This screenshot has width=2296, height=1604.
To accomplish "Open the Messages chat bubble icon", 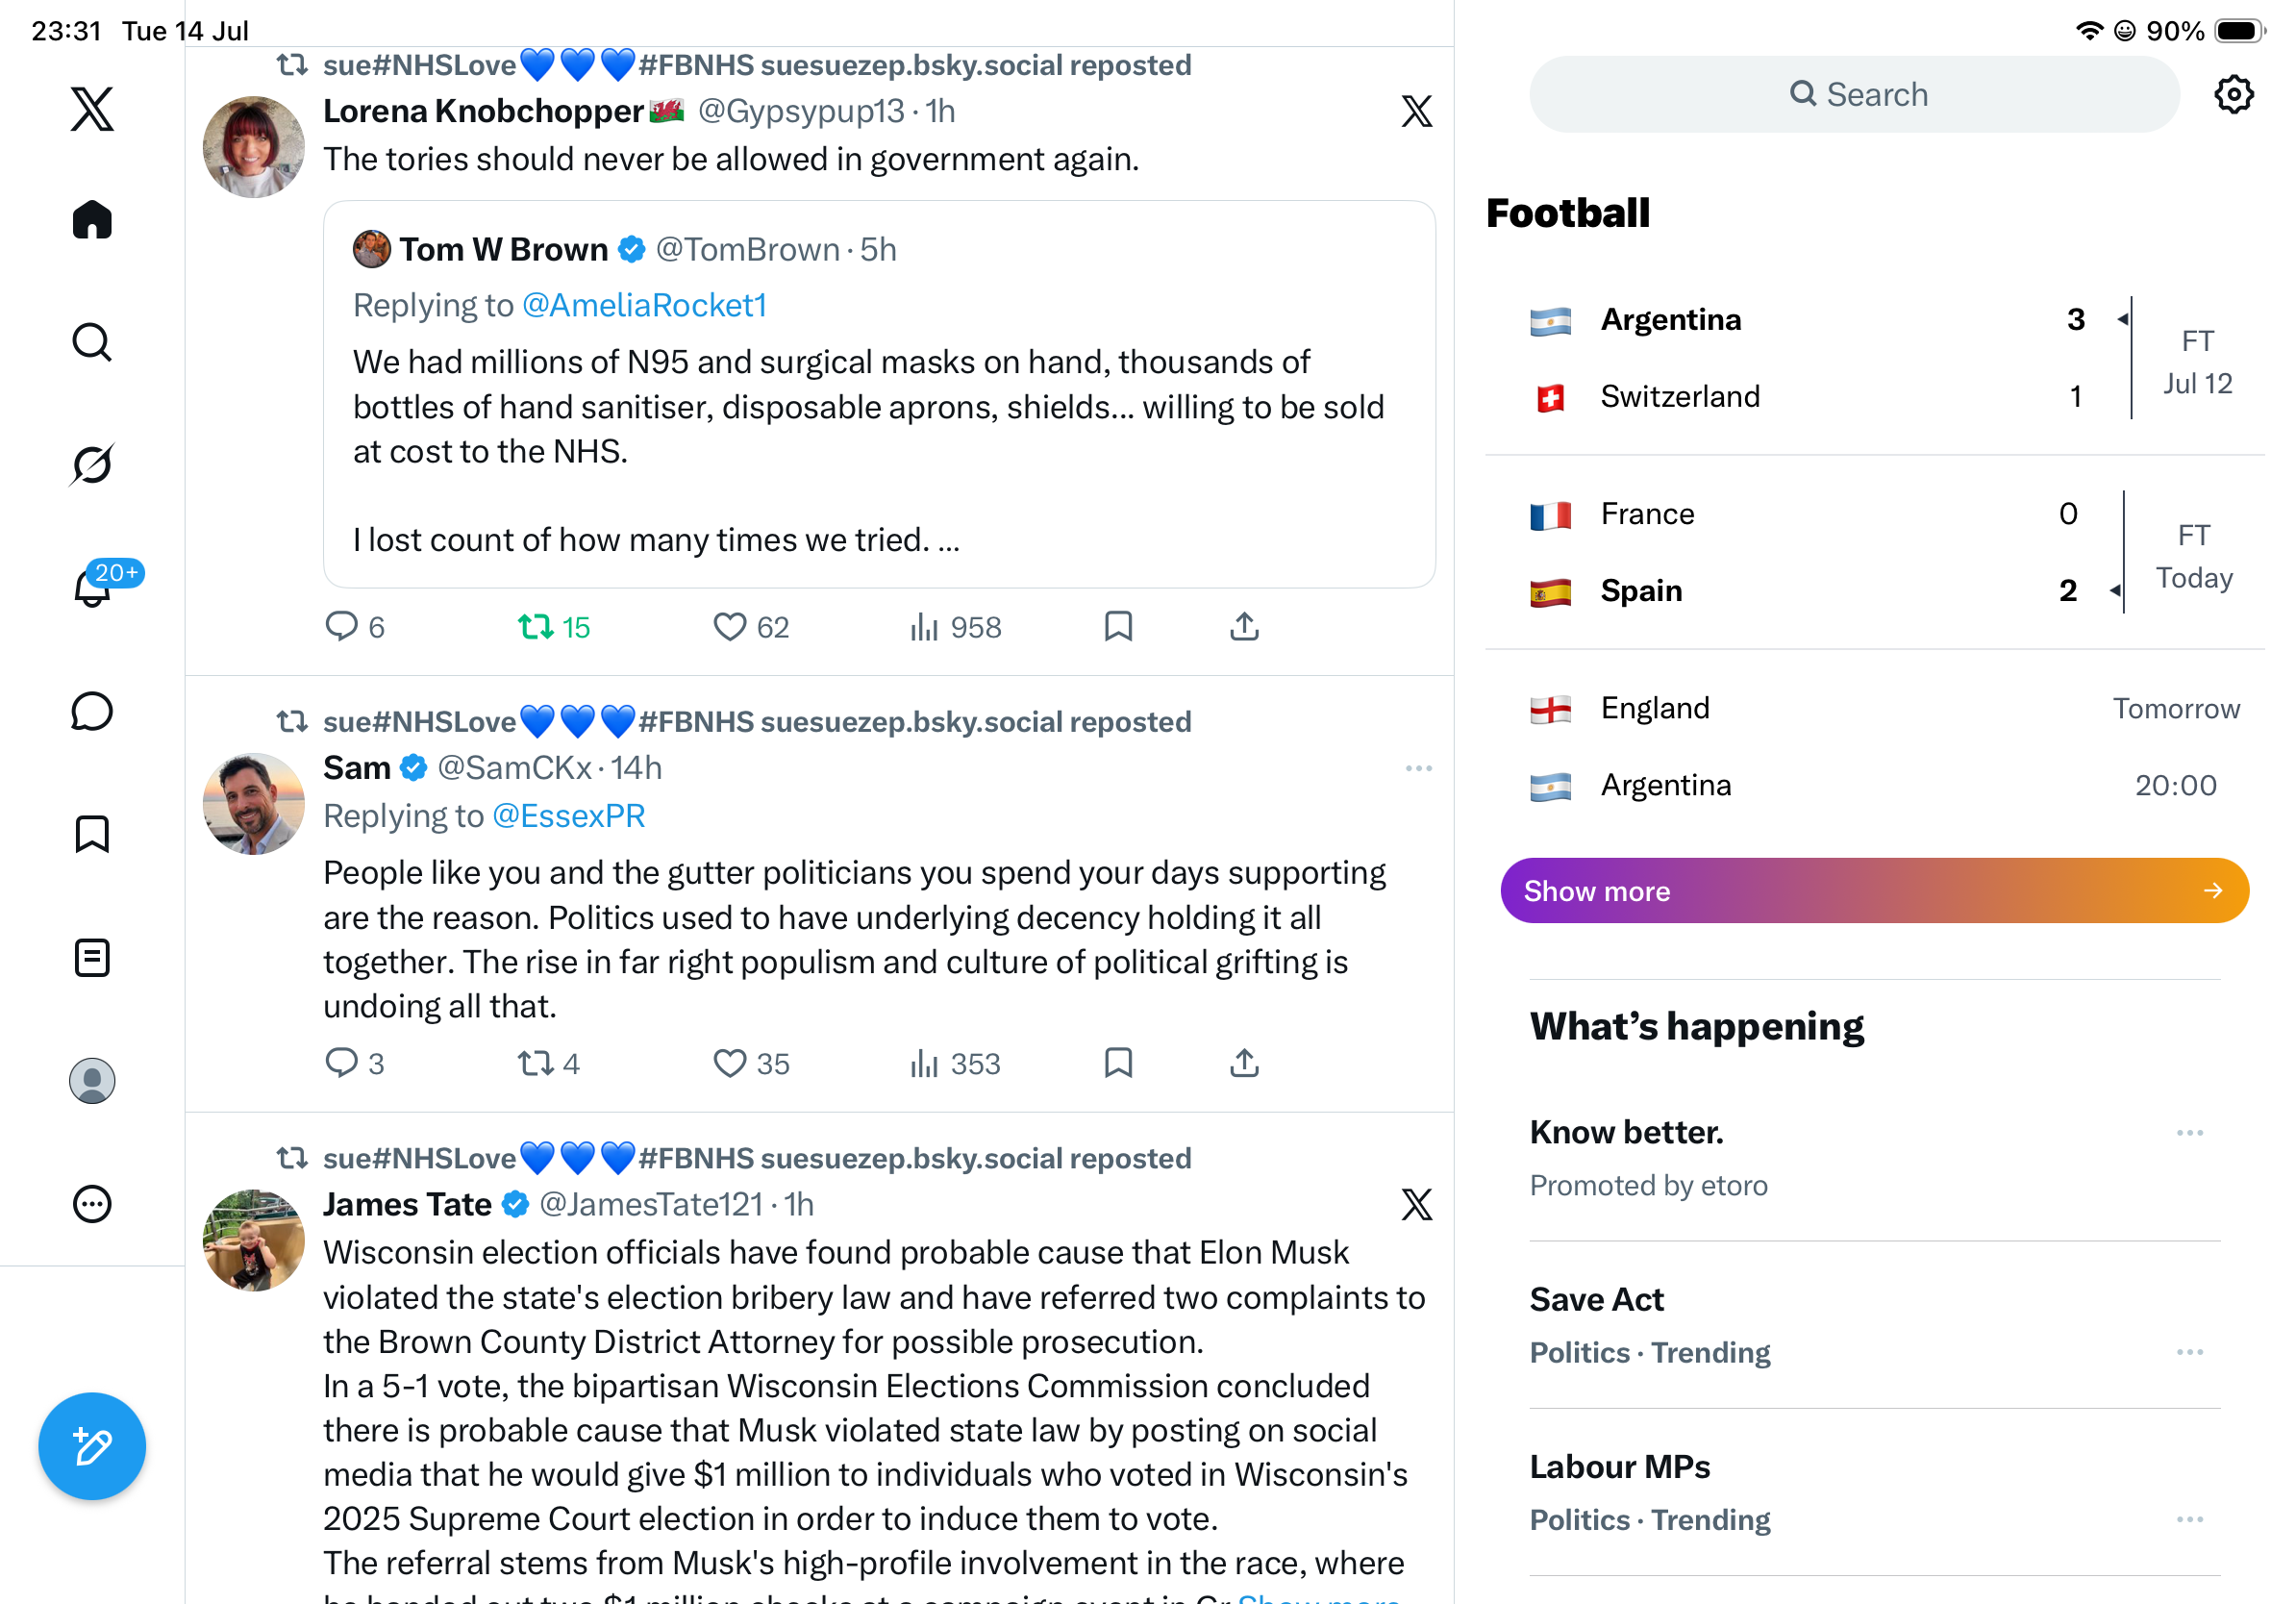I will pos(92,712).
